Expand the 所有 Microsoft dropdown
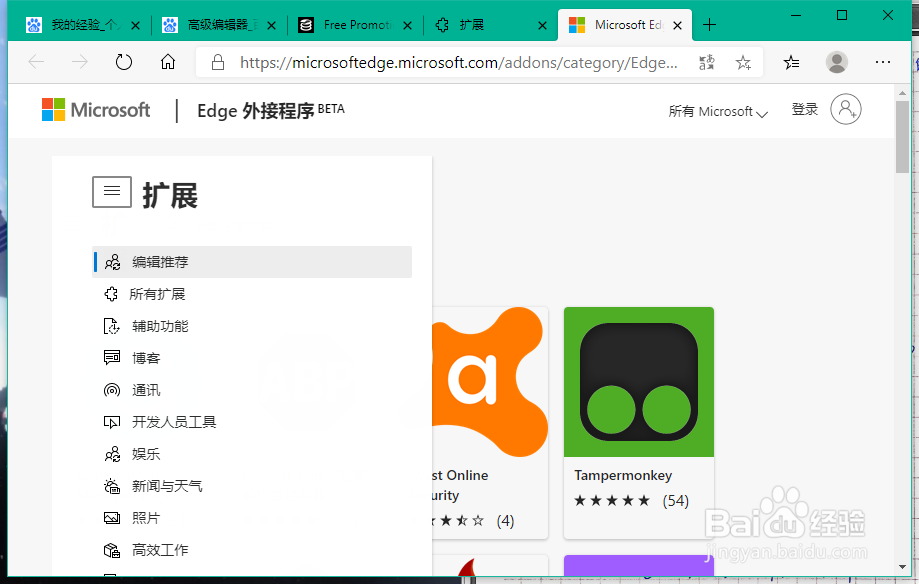 click(x=718, y=111)
